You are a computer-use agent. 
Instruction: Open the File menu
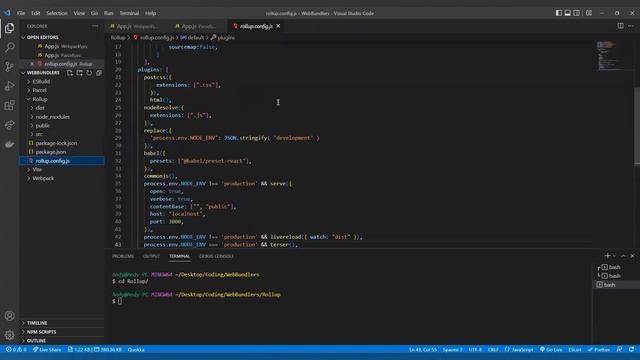point(21,13)
